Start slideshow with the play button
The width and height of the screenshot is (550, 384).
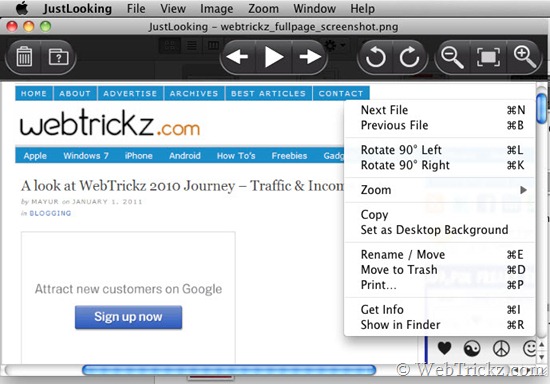point(274,57)
